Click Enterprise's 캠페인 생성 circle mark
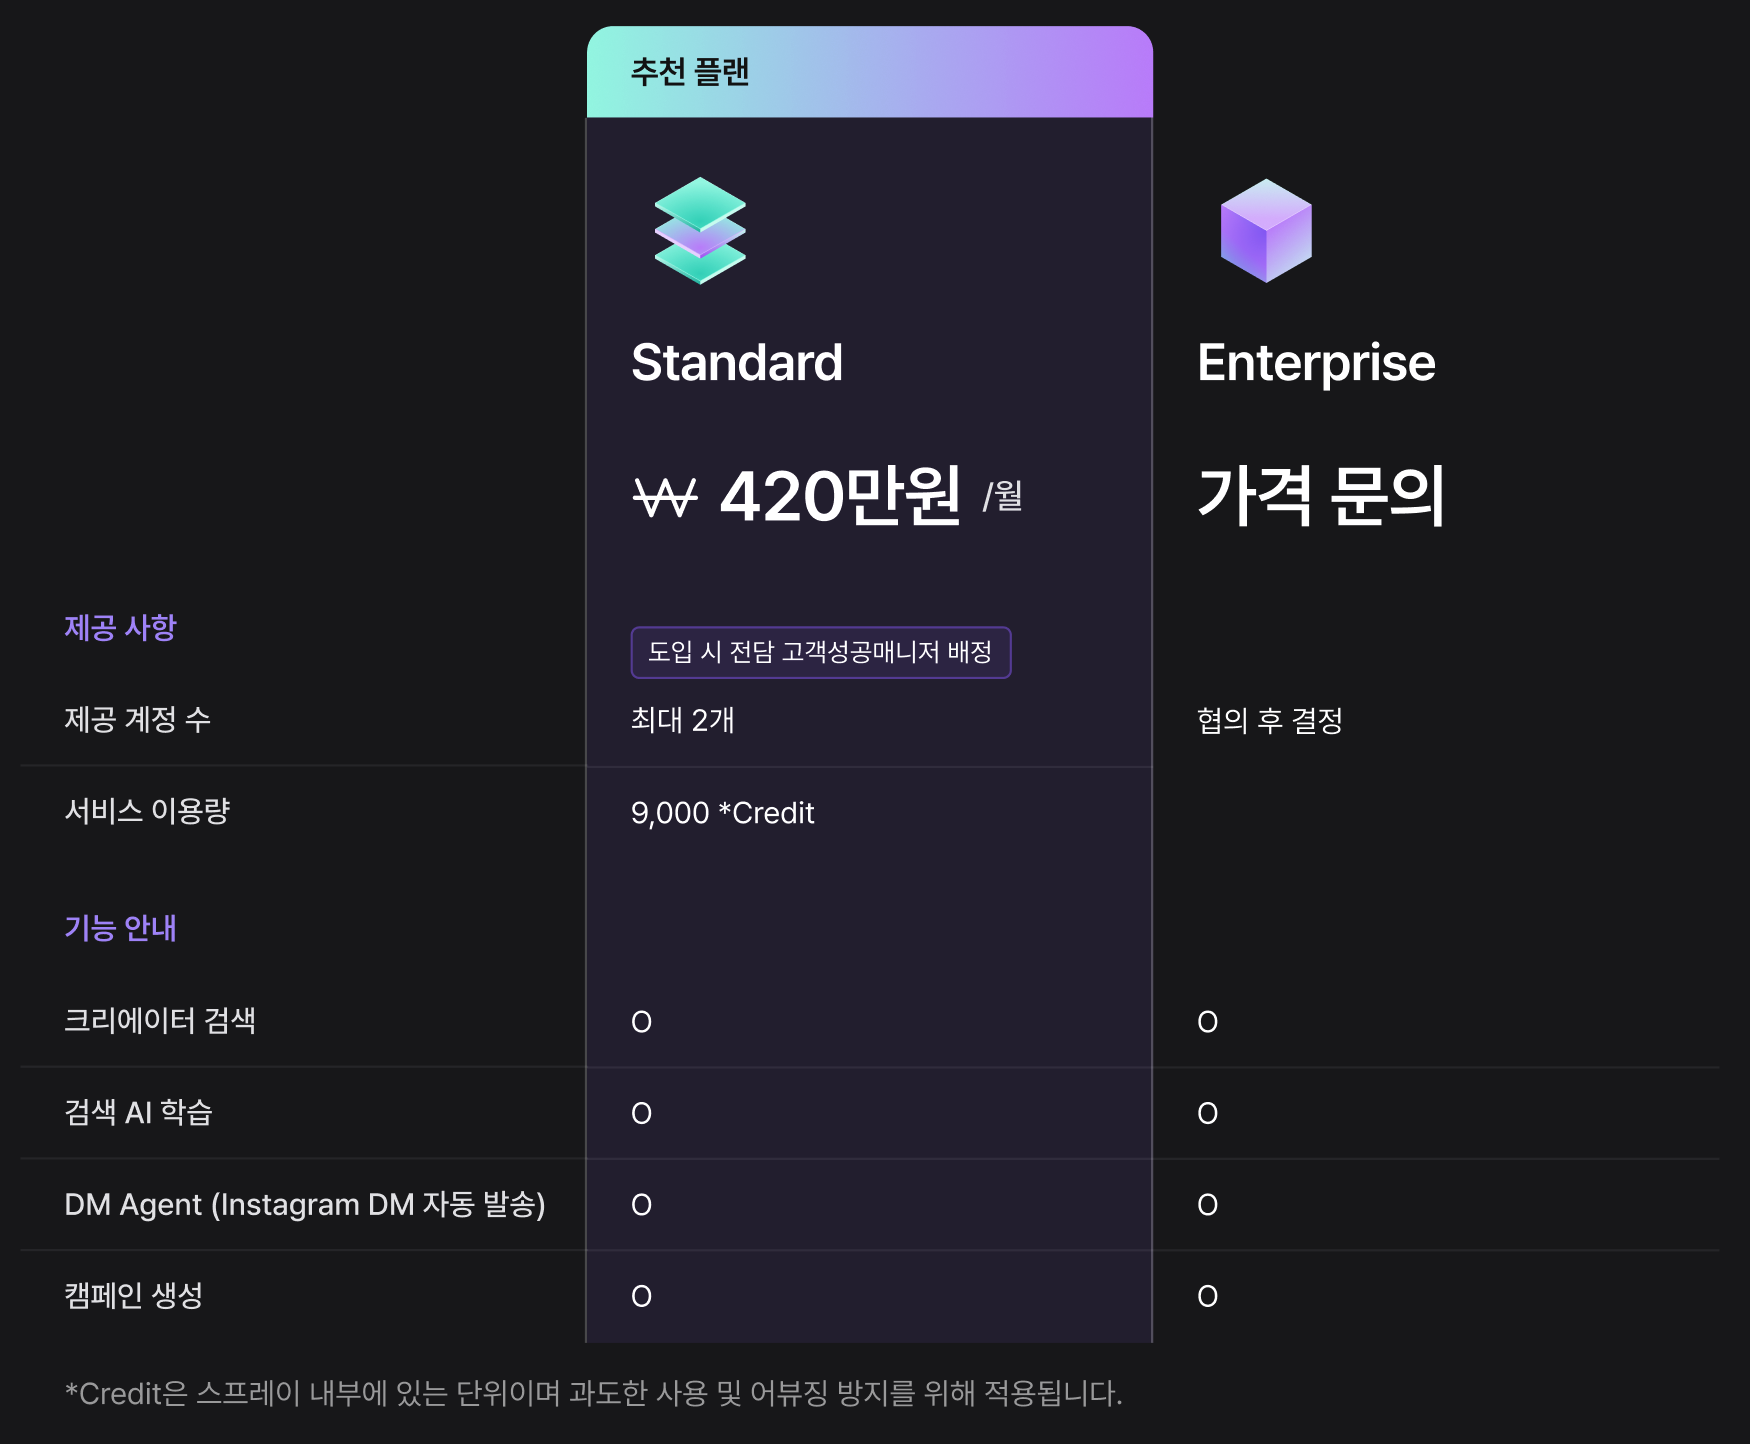The width and height of the screenshot is (1750, 1444). tap(1208, 1296)
